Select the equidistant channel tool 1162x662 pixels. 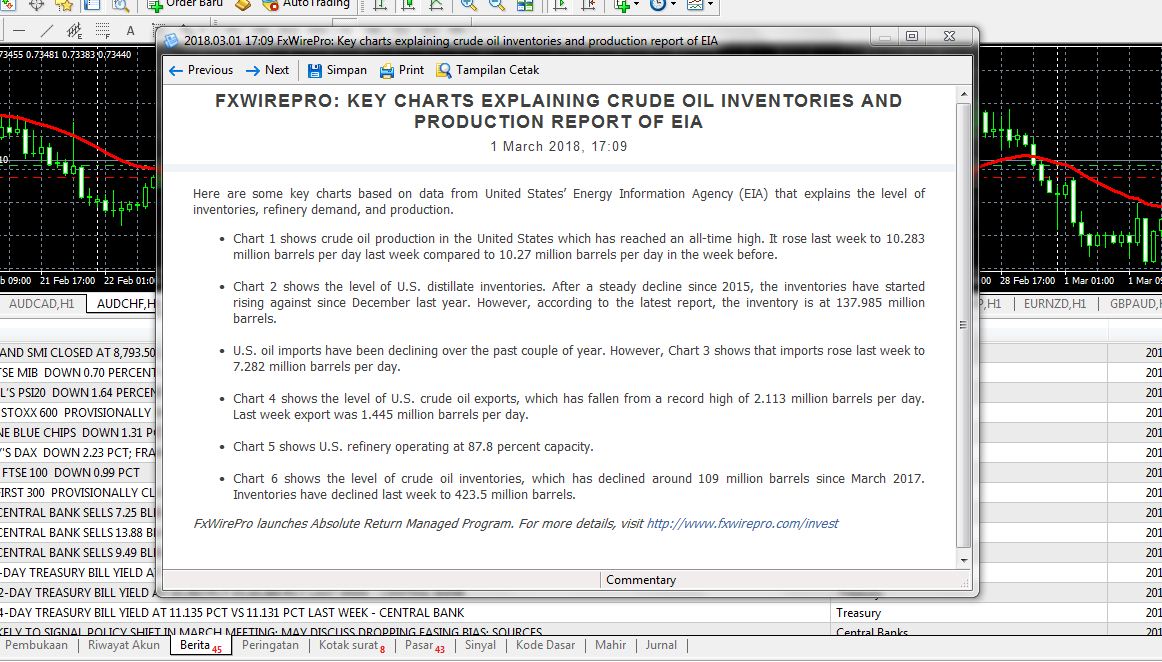pos(74,30)
